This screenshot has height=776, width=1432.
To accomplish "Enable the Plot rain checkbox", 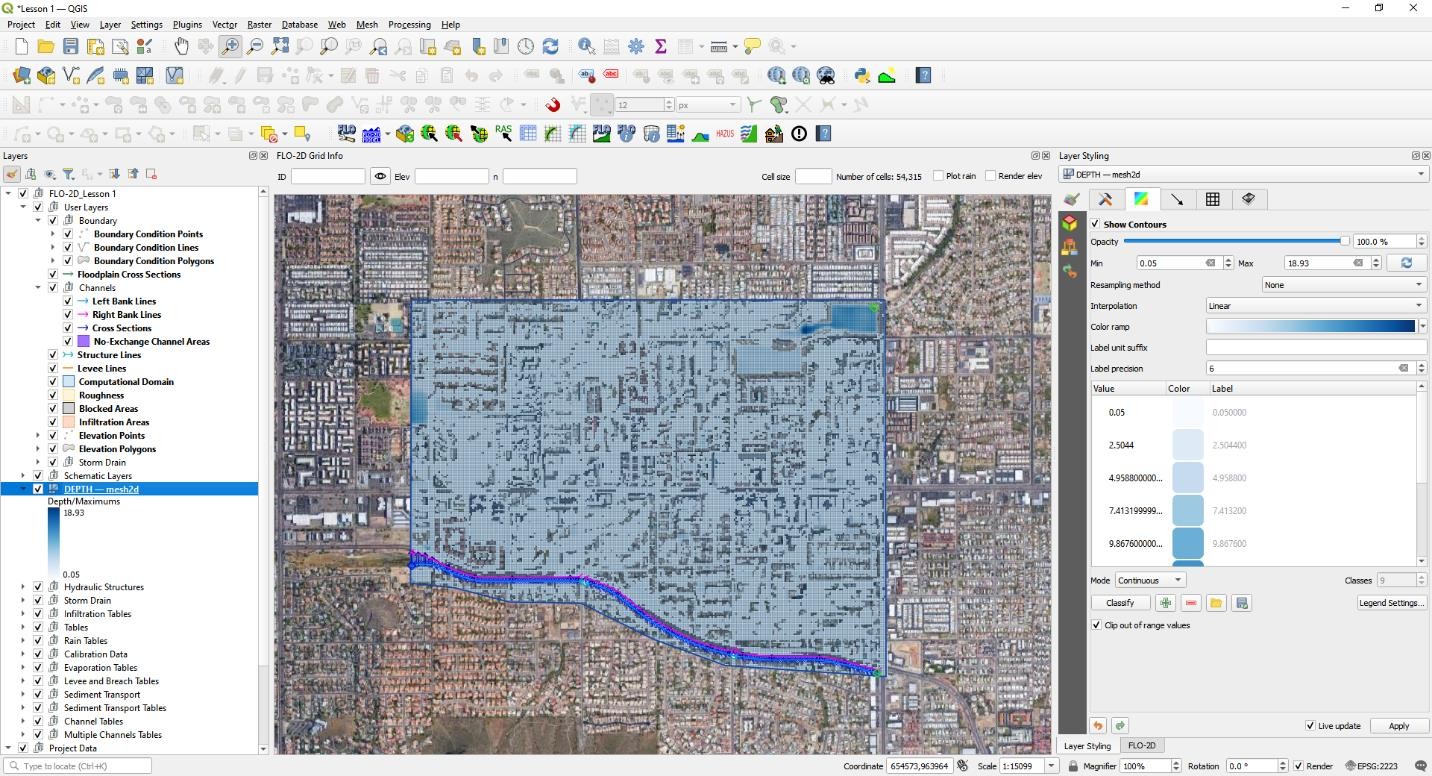I will tap(938, 176).
